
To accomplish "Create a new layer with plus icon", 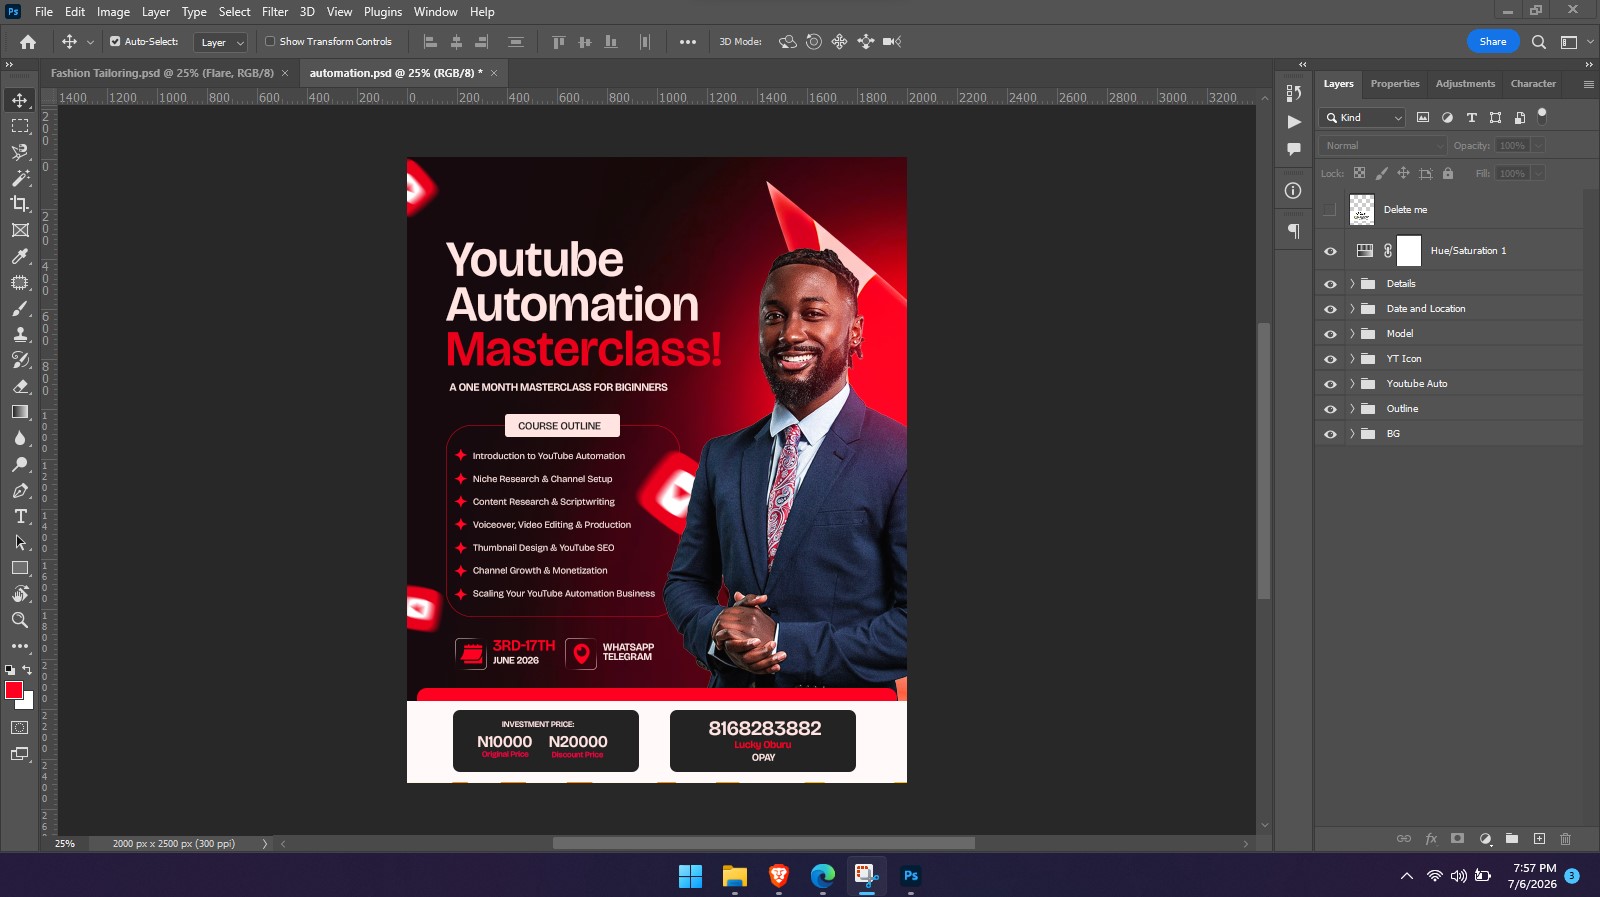I will pos(1539,839).
